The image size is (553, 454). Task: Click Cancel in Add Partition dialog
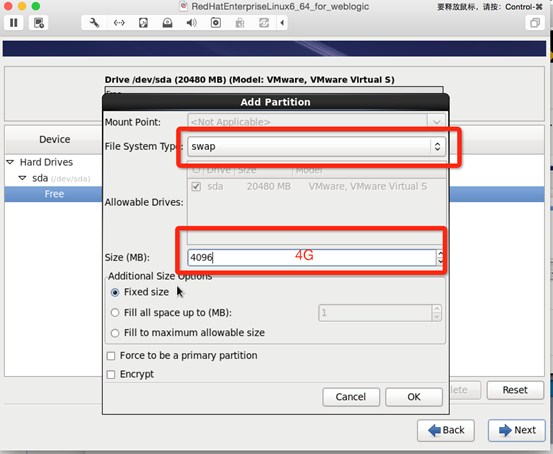[351, 397]
